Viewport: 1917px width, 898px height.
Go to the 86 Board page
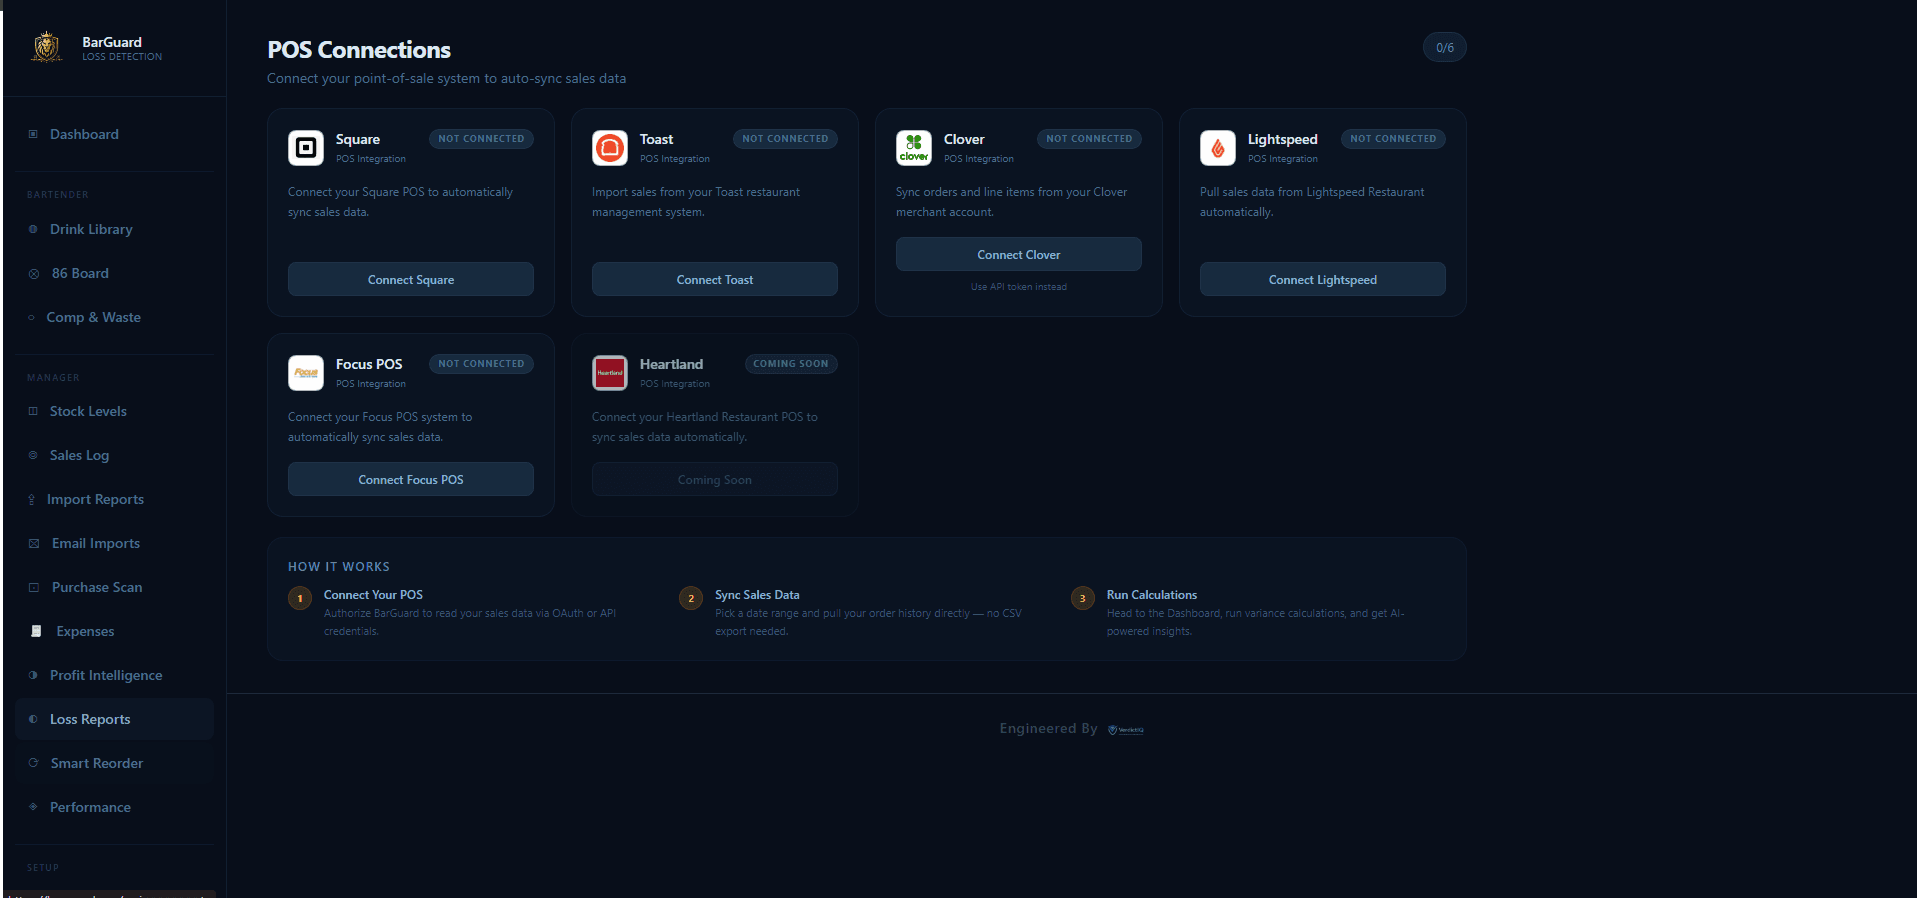coord(115,273)
